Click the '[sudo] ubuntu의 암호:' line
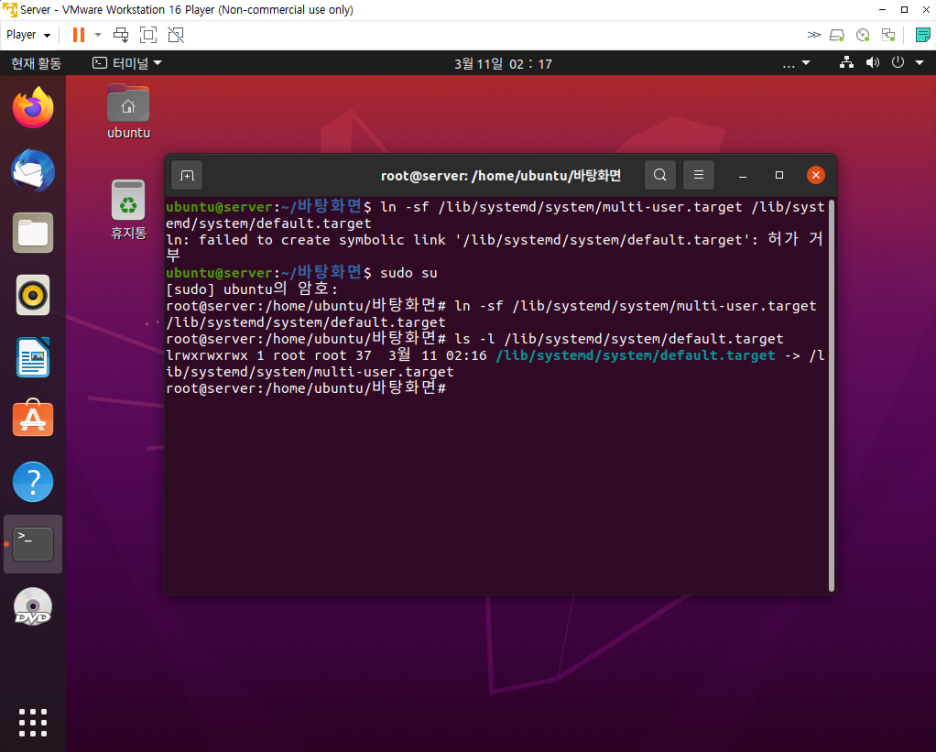Viewport: 936px width, 752px height. click(251, 289)
